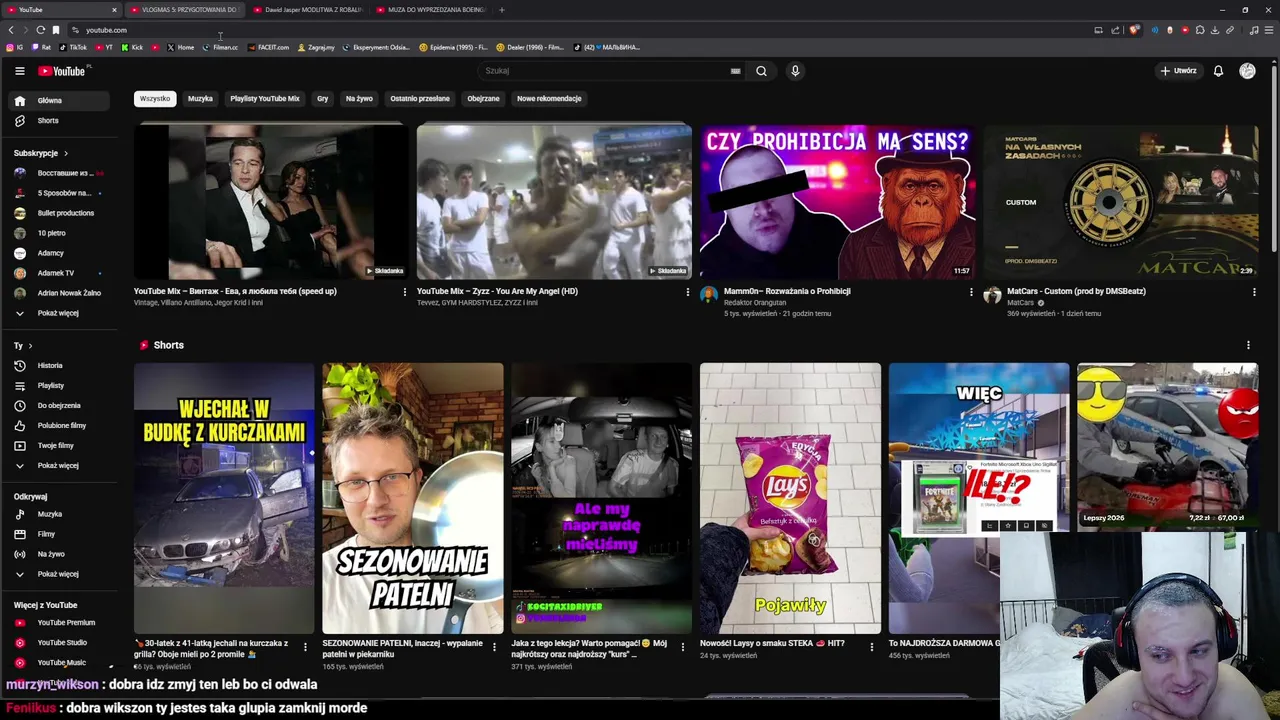Open Polubione filmy liked videos
This screenshot has height=720, width=1280.
[60, 425]
